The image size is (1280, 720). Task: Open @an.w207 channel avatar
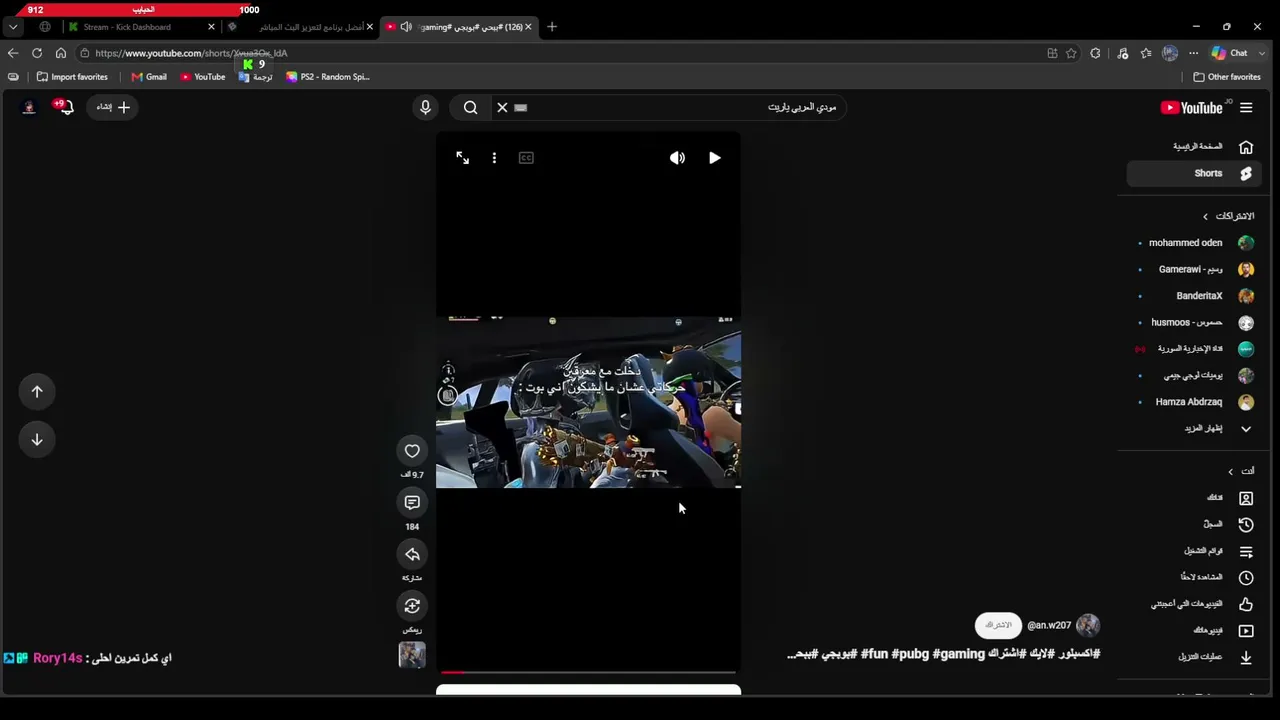point(1088,625)
